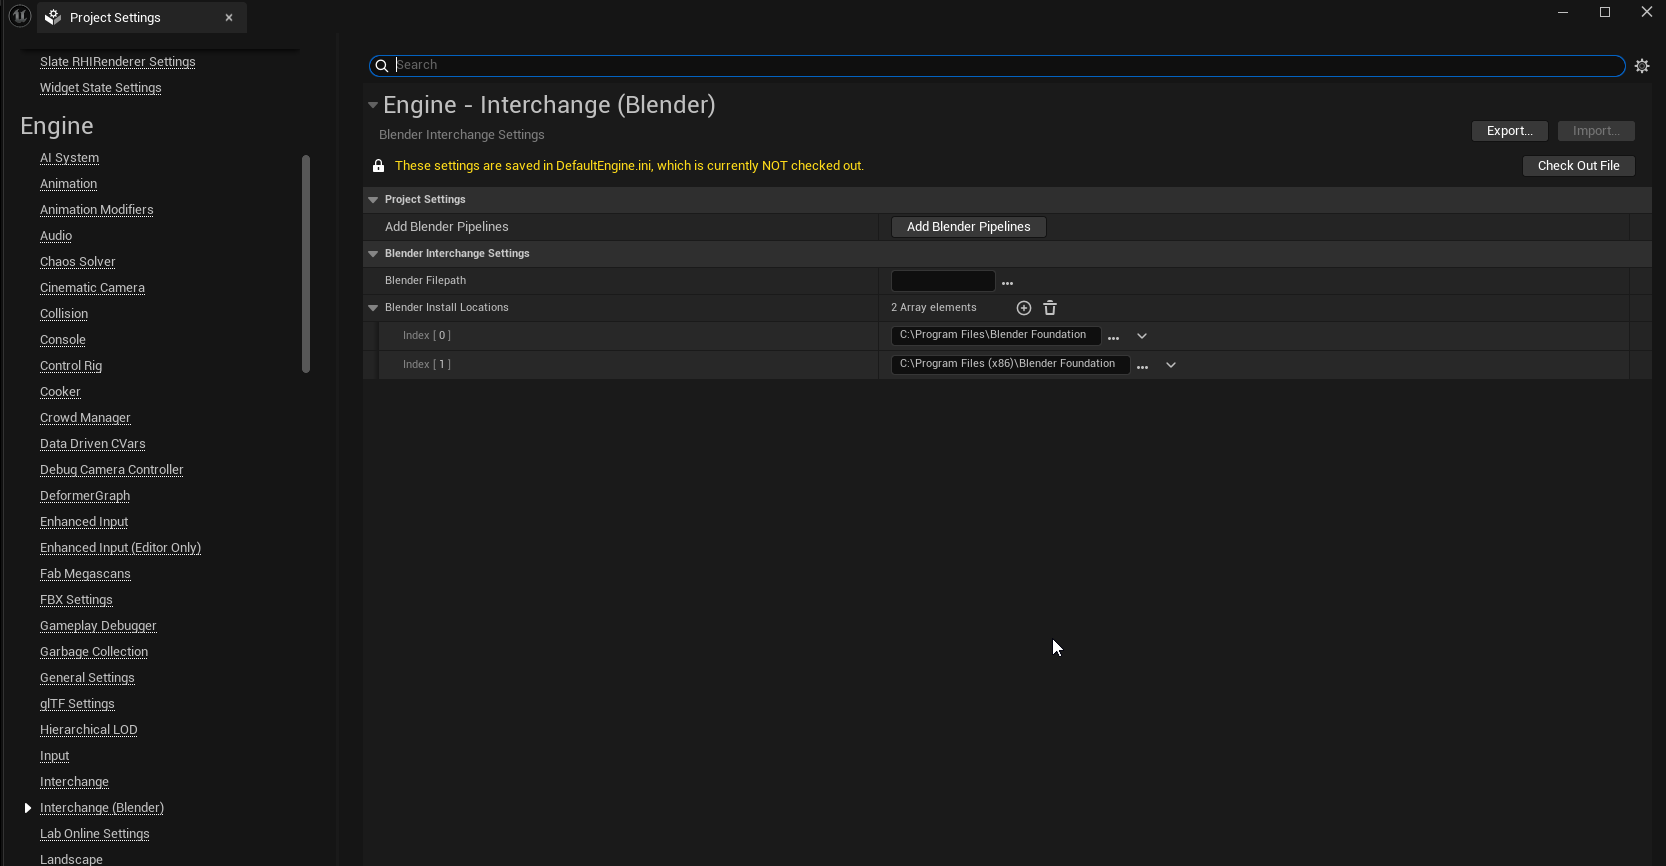Select the Project Settings tab
1666x866 pixels.
142,17
